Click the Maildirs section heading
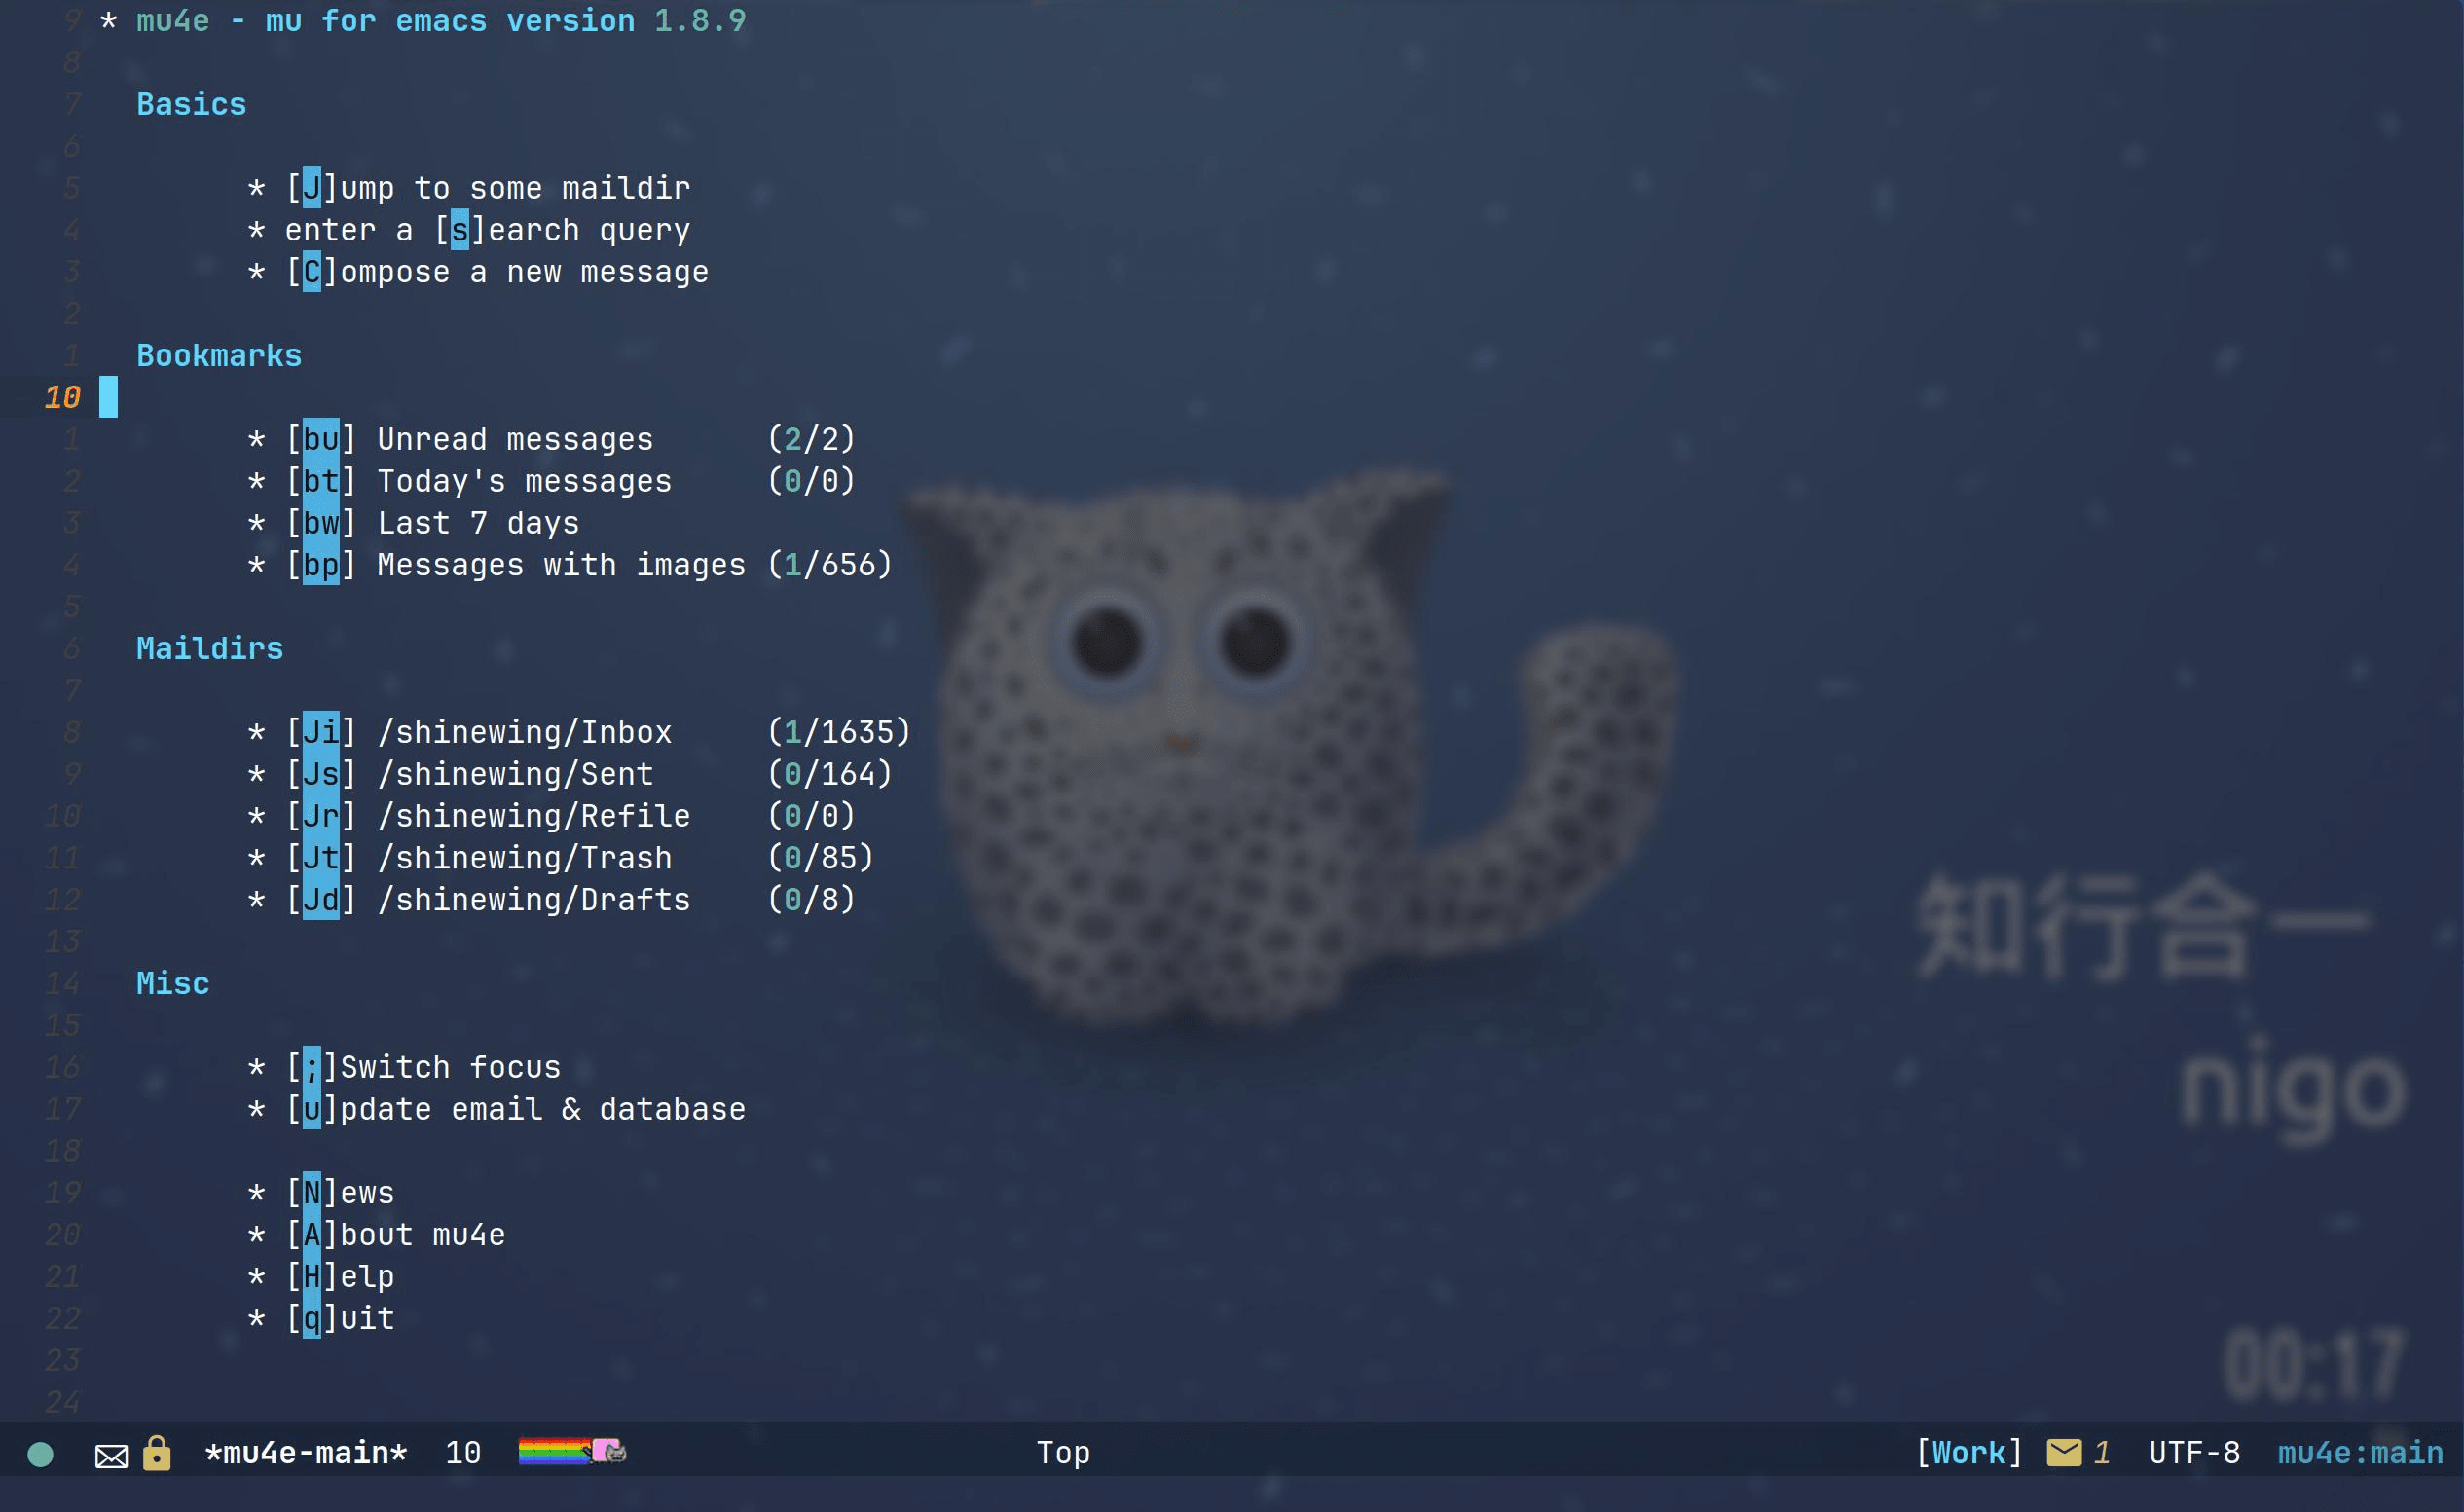This screenshot has height=1512, width=2464. 210,648
